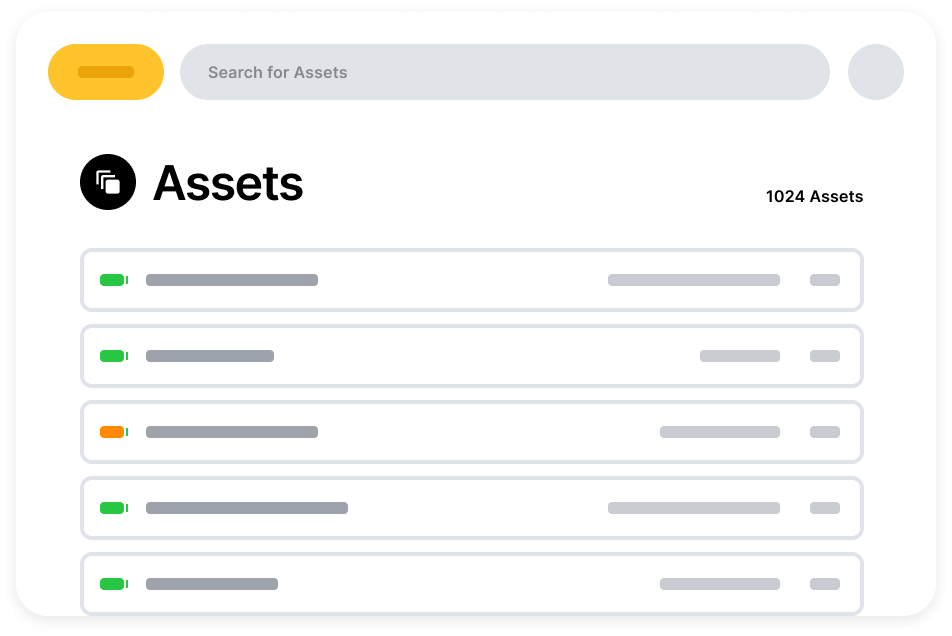Image resolution: width=952 pixels, height=636 pixels.
Task: Click the Assets page heading
Action: (228, 183)
